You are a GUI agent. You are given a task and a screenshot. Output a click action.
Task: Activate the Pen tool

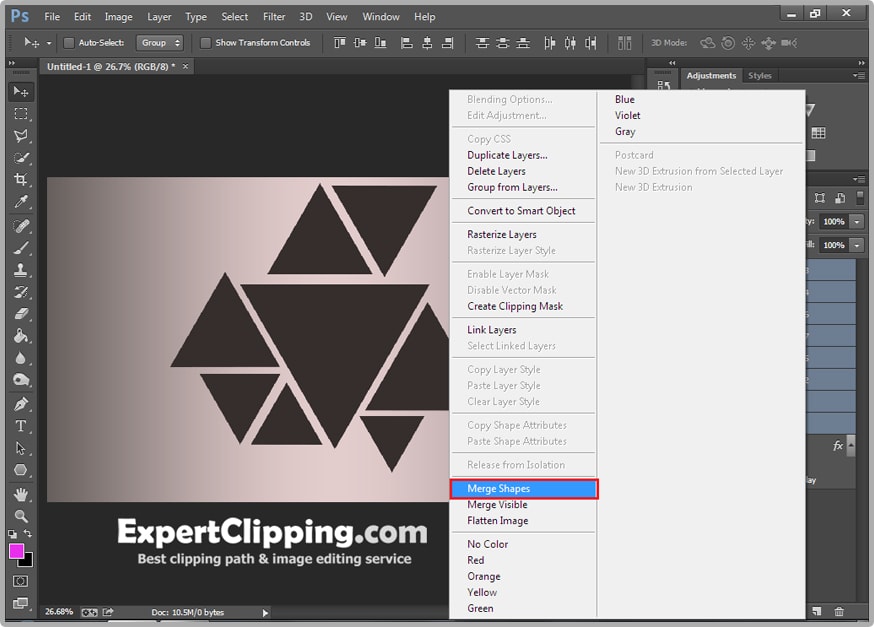pos(20,405)
